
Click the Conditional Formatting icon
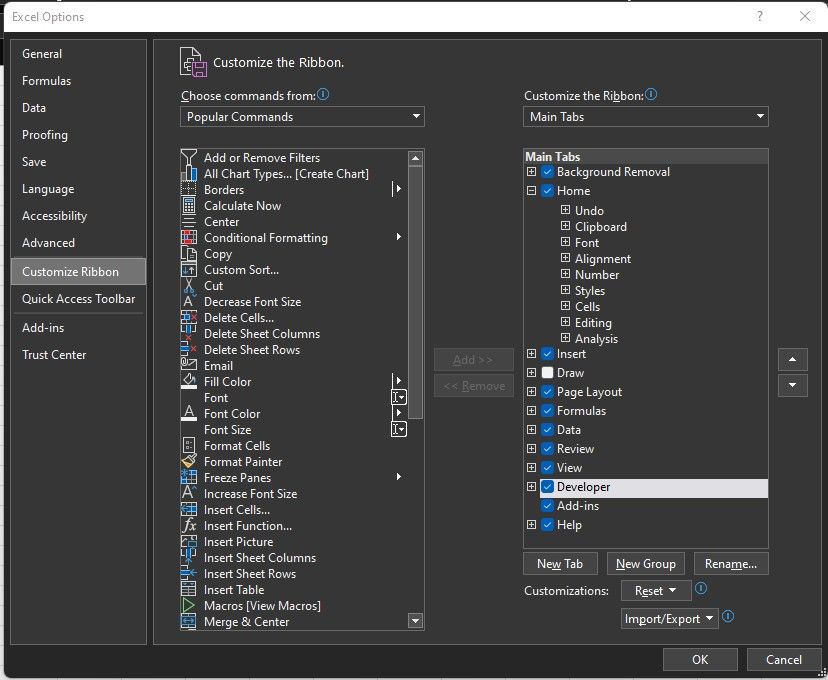[189, 238]
